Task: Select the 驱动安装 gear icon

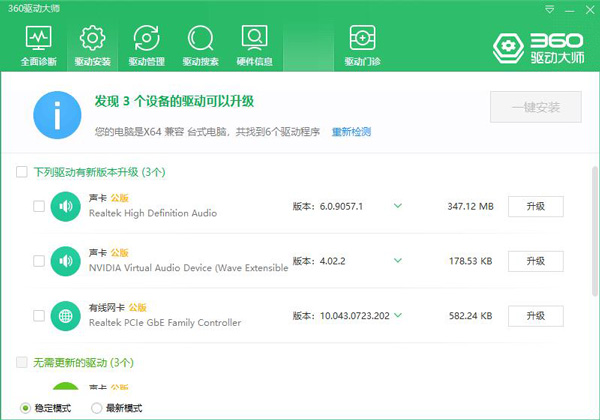Action: (x=92, y=38)
